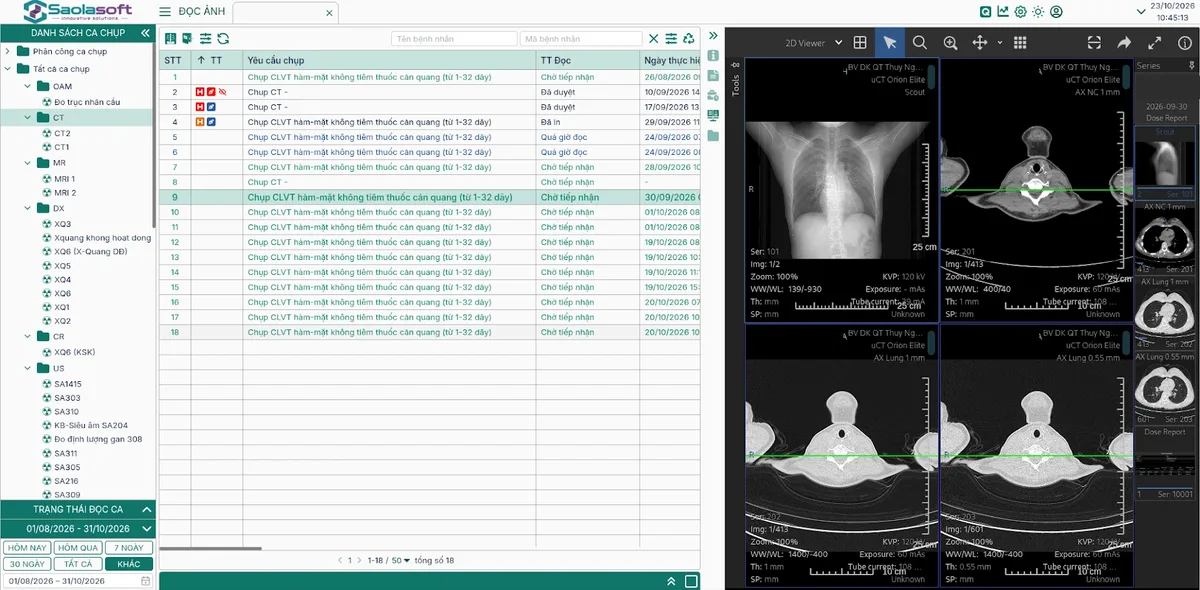Image resolution: width=1200 pixels, height=590 pixels.
Task: Click the 30 NGÀY filter button
Action: (26, 563)
